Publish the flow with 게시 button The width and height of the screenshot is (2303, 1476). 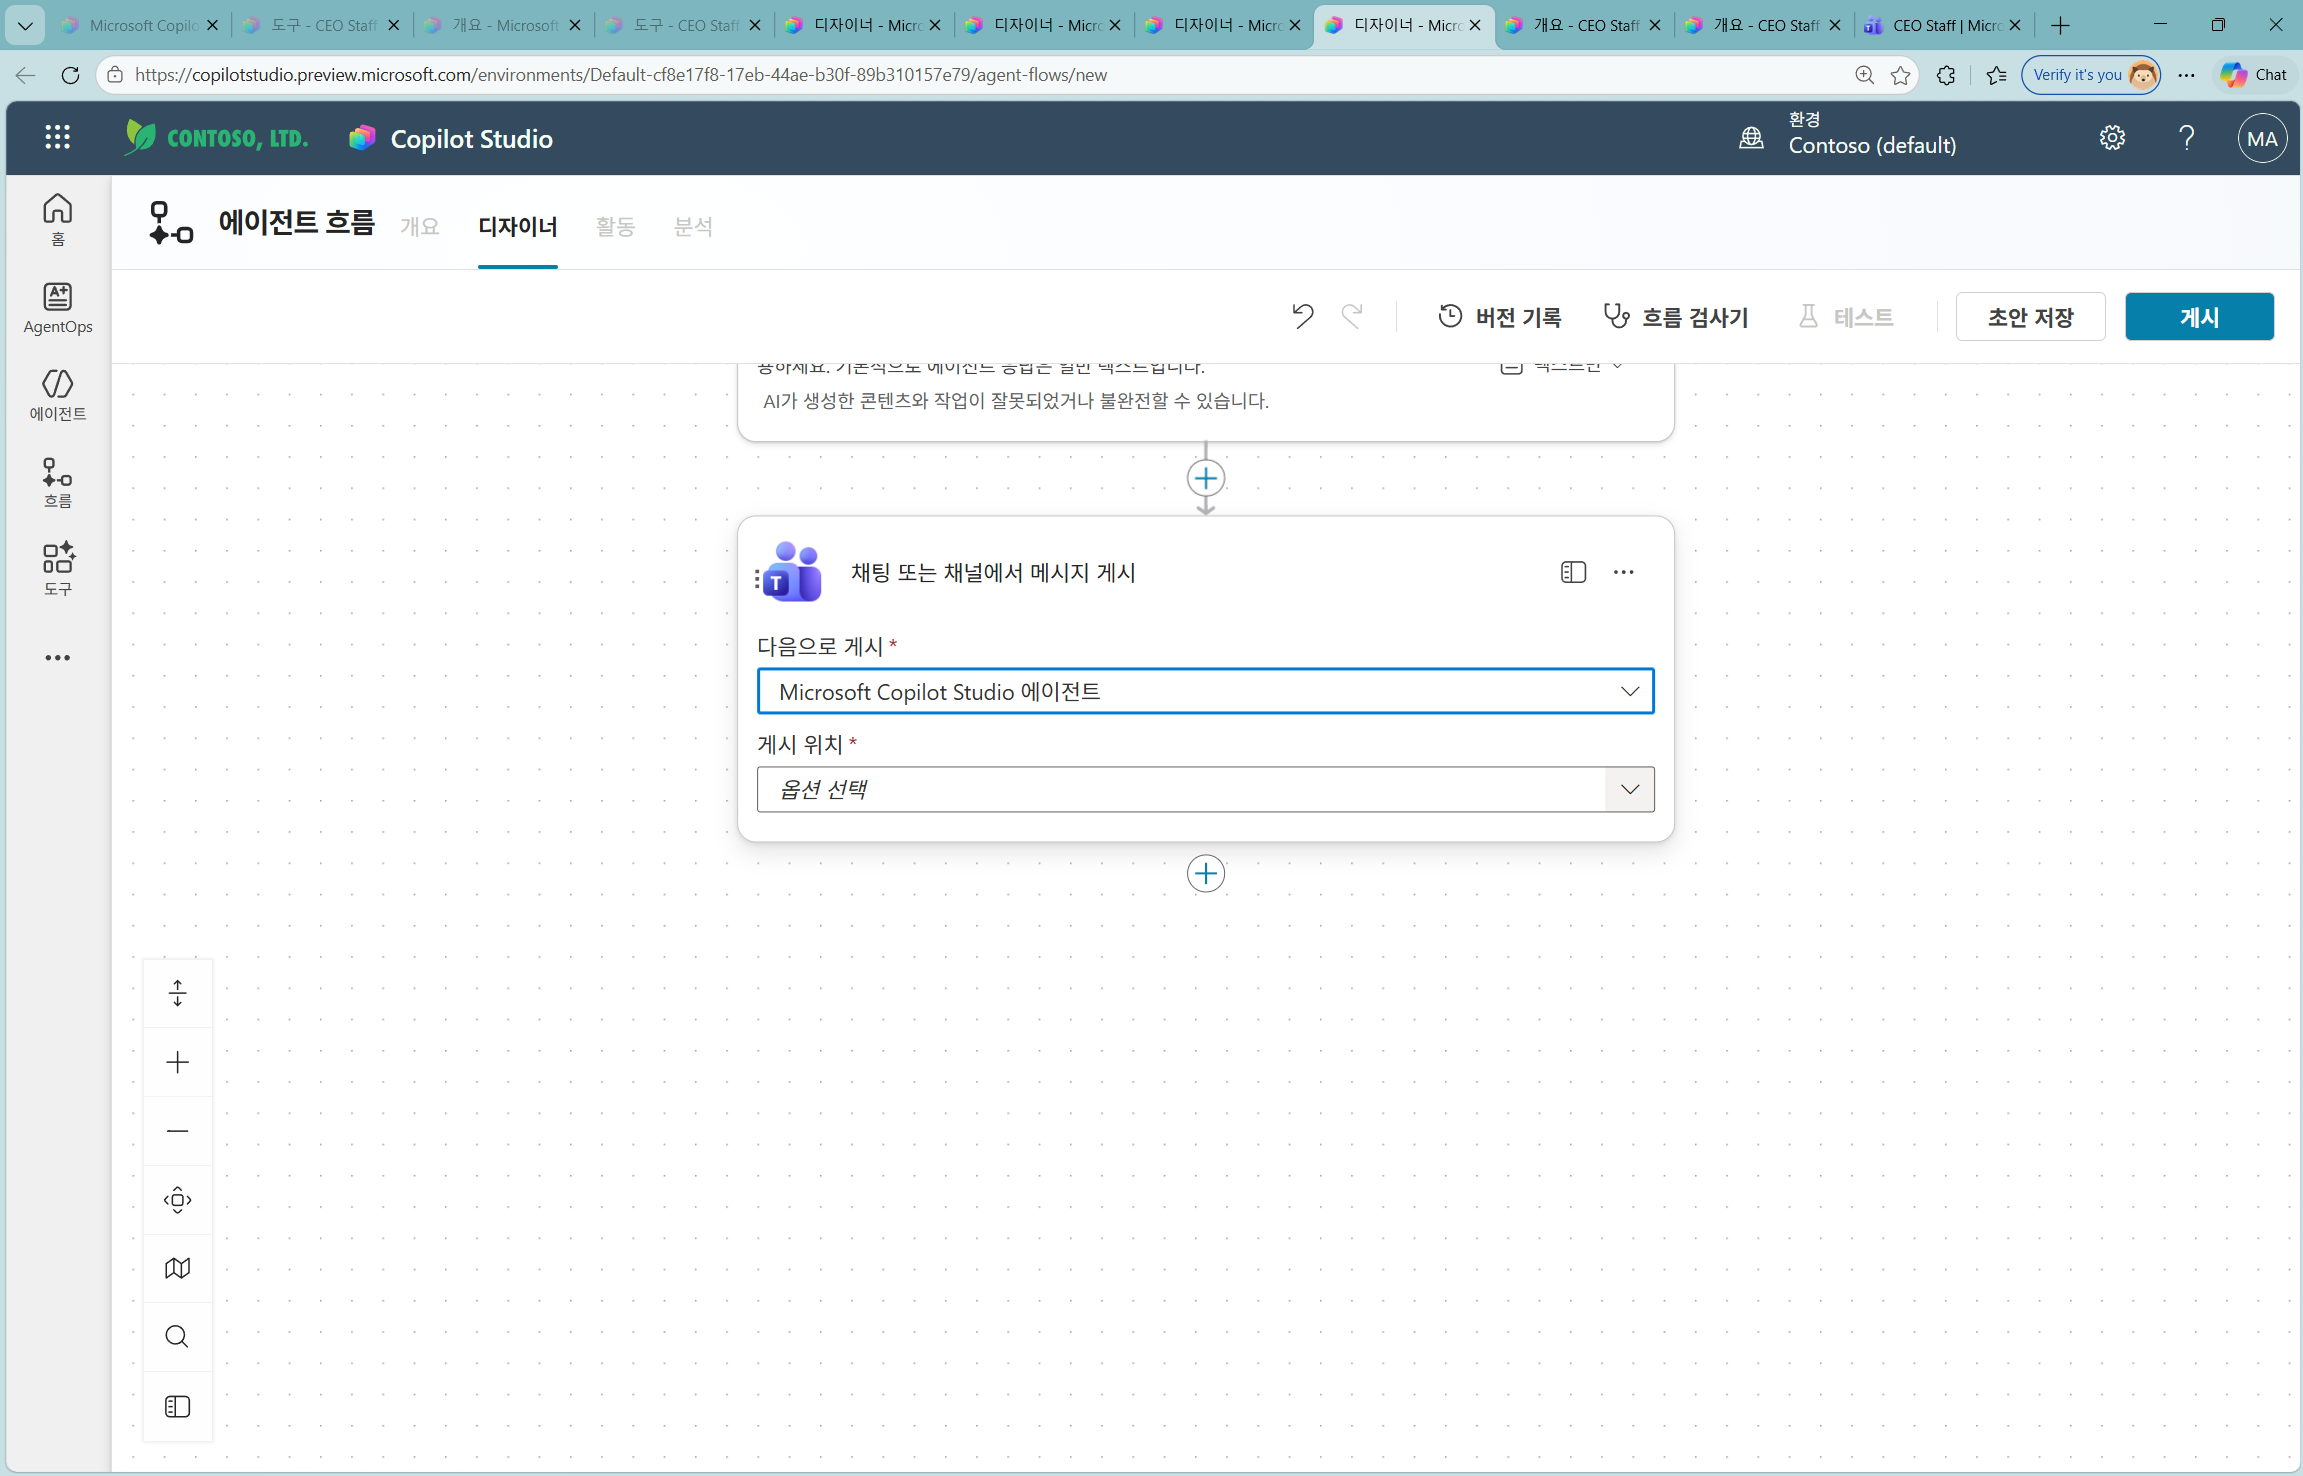pyautogui.click(x=2199, y=317)
